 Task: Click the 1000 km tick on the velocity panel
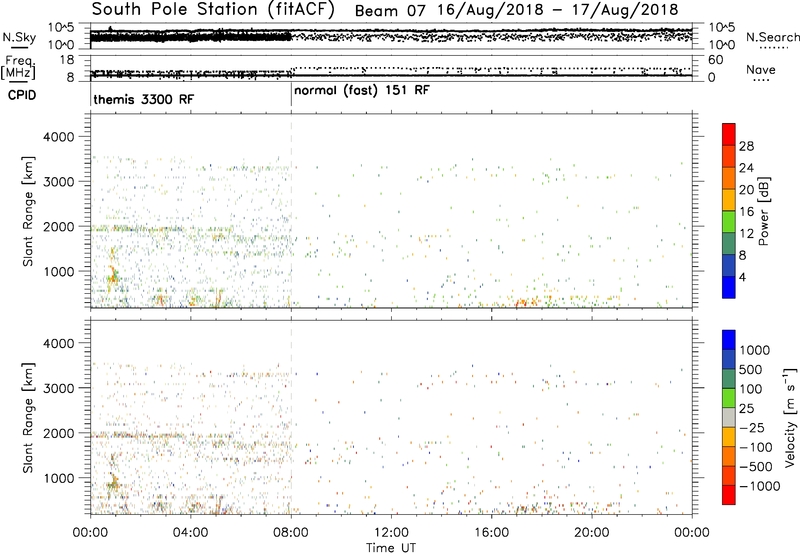(59, 478)
